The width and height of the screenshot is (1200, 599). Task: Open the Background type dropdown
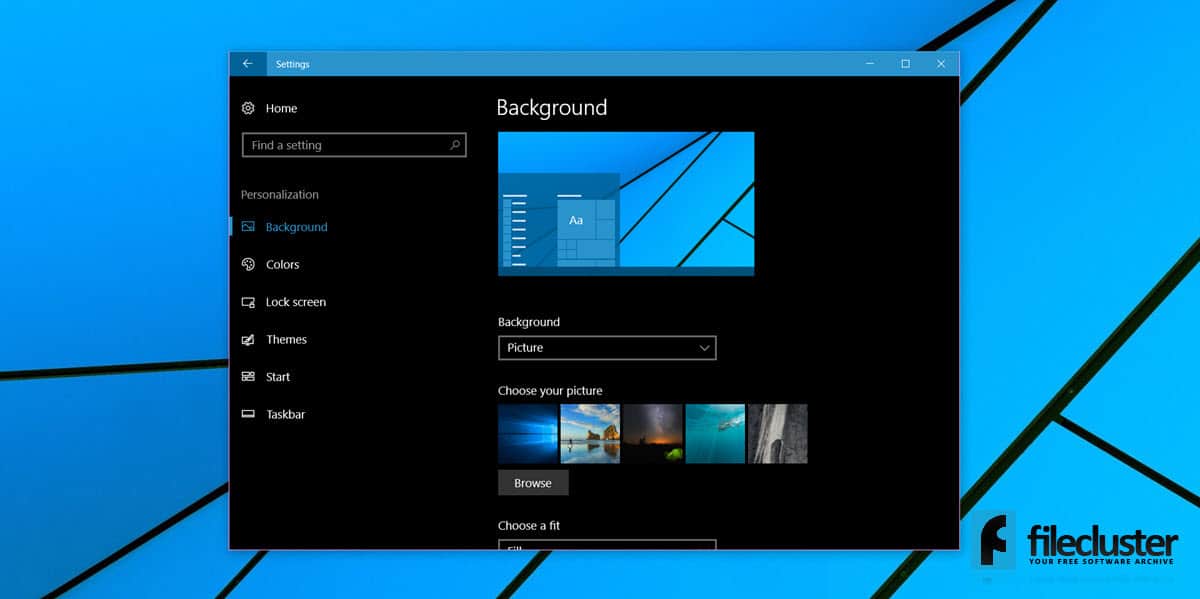pos(607,348)
